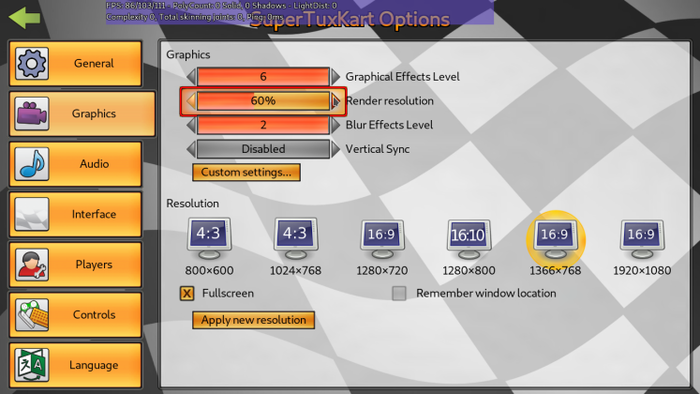Toggle Vertical Sync with right arrow
This screenshot has width=700, height=394.
(335, 149)
